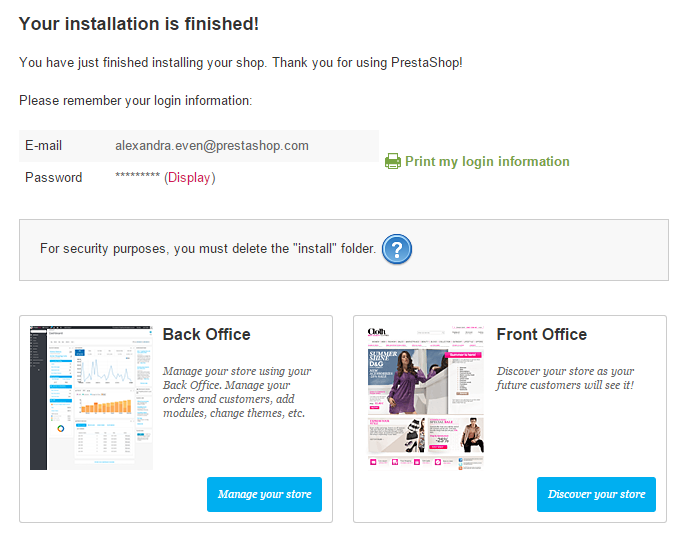This screenshot has width=688, height=543.
Task: Click the blue question mark help icon
Action: pos(397,249)
